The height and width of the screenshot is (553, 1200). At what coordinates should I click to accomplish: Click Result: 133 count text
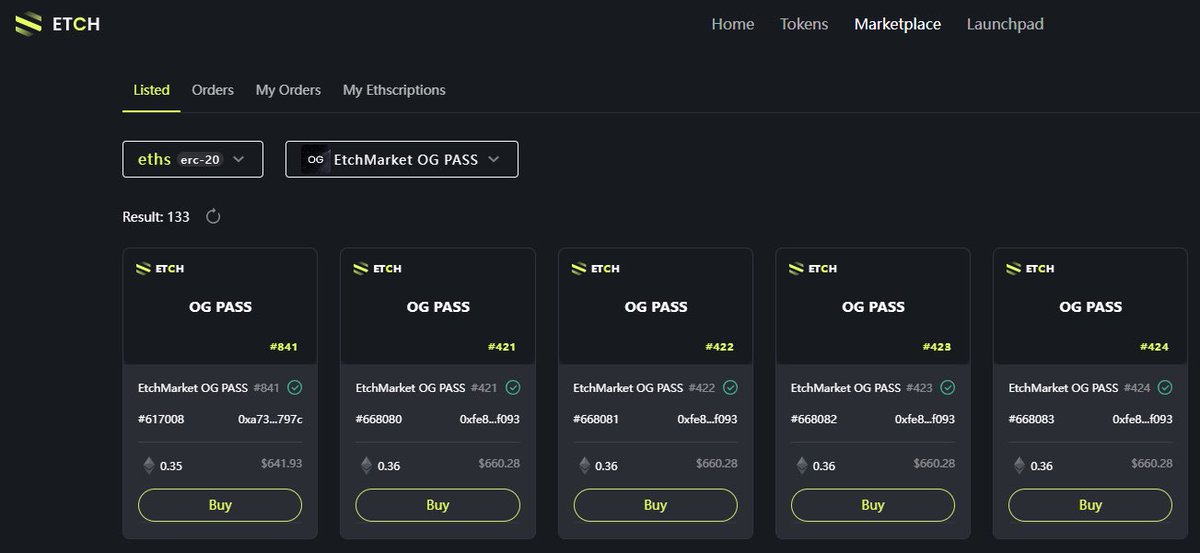156,216
